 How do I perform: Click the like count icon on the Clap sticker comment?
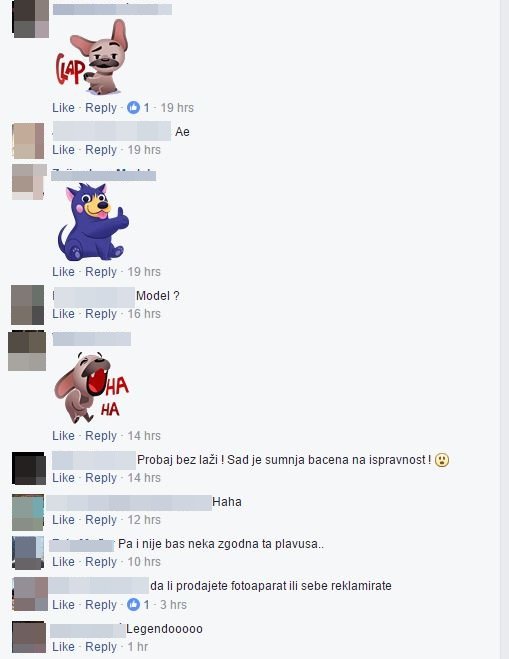134,108
